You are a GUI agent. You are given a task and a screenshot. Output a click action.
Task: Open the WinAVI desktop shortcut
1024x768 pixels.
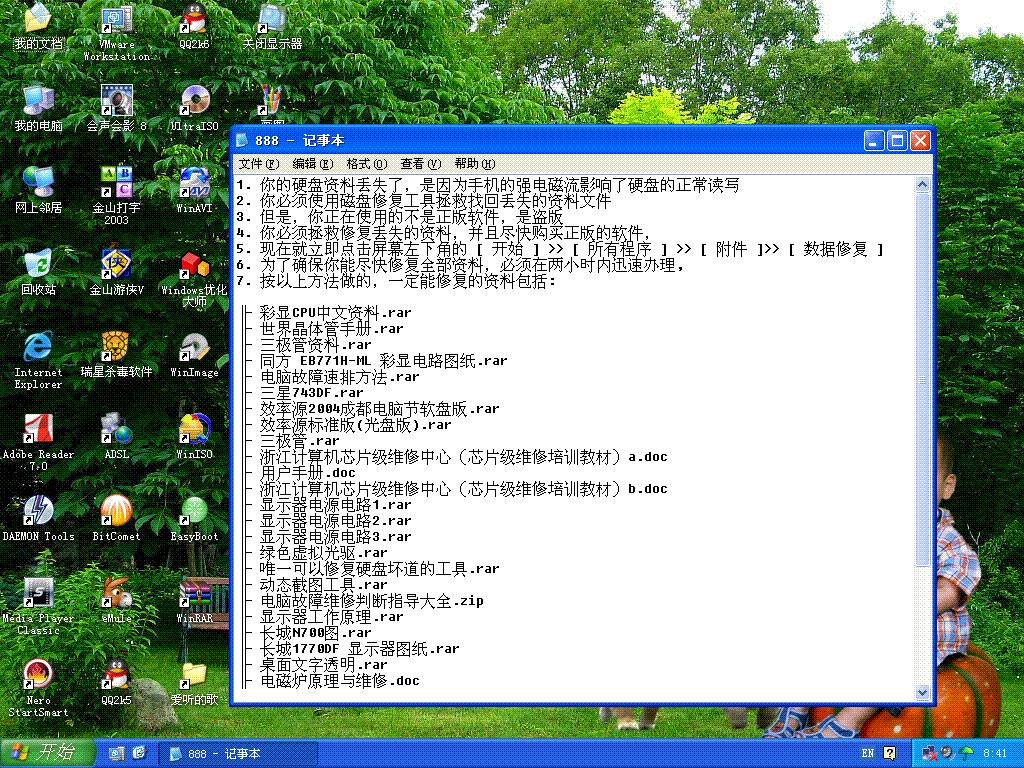194,191
